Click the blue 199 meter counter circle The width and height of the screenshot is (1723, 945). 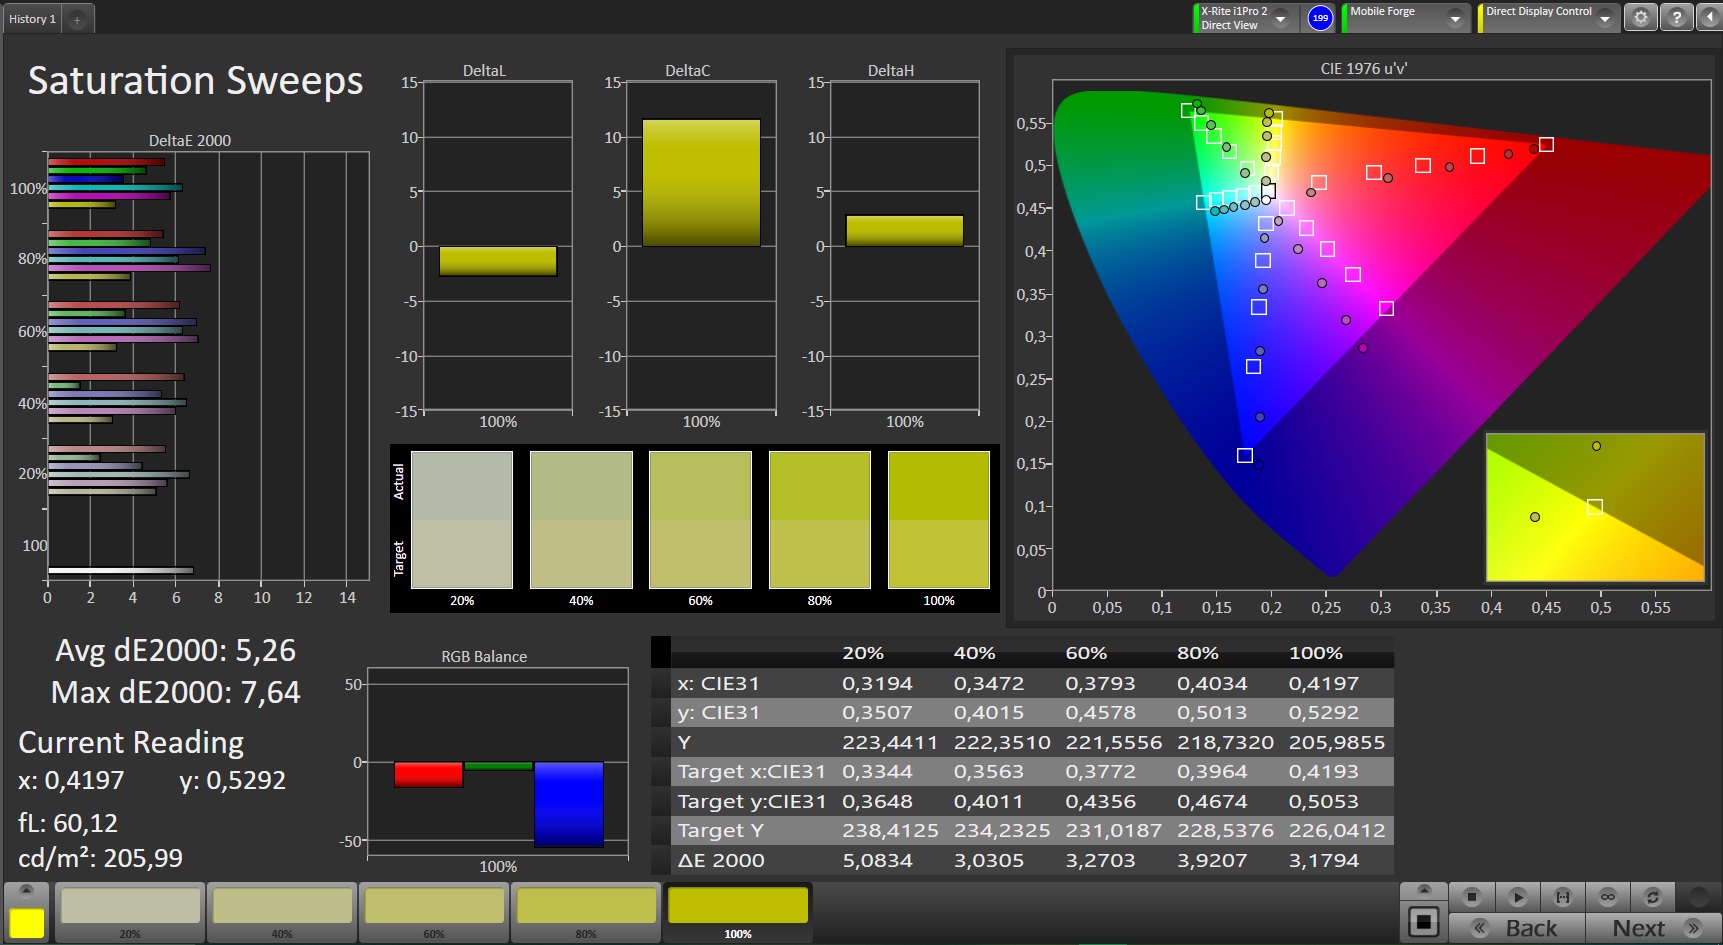(1320, 18)
